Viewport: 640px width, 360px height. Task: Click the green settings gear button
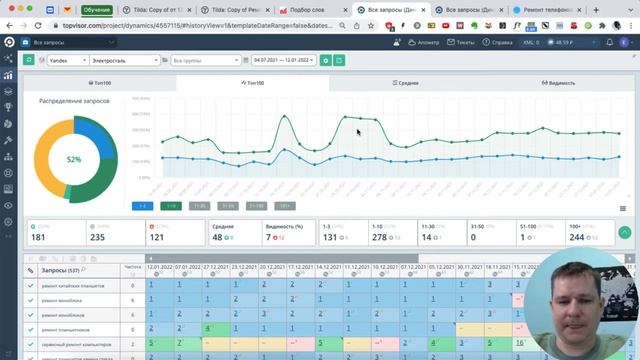(x=325, y=60)
